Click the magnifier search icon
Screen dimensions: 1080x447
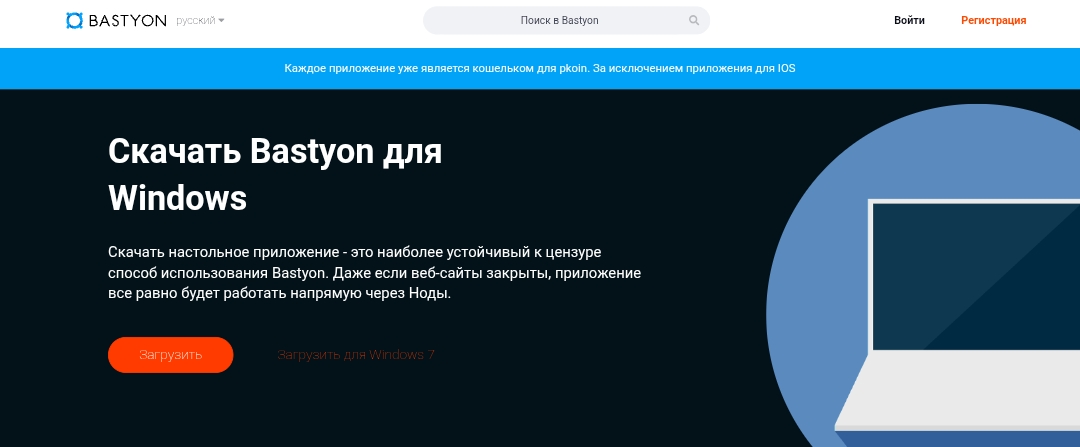tap(694, 20)
